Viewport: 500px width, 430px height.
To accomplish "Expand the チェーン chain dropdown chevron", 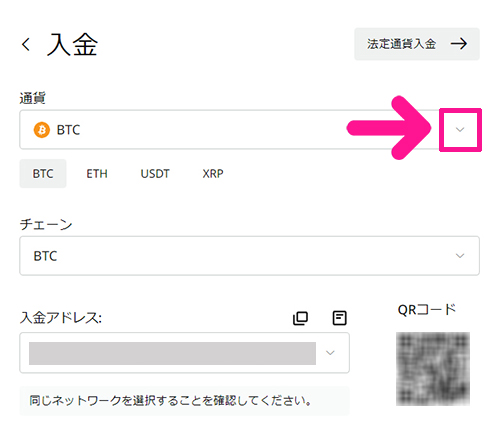I will click(460, 256).
